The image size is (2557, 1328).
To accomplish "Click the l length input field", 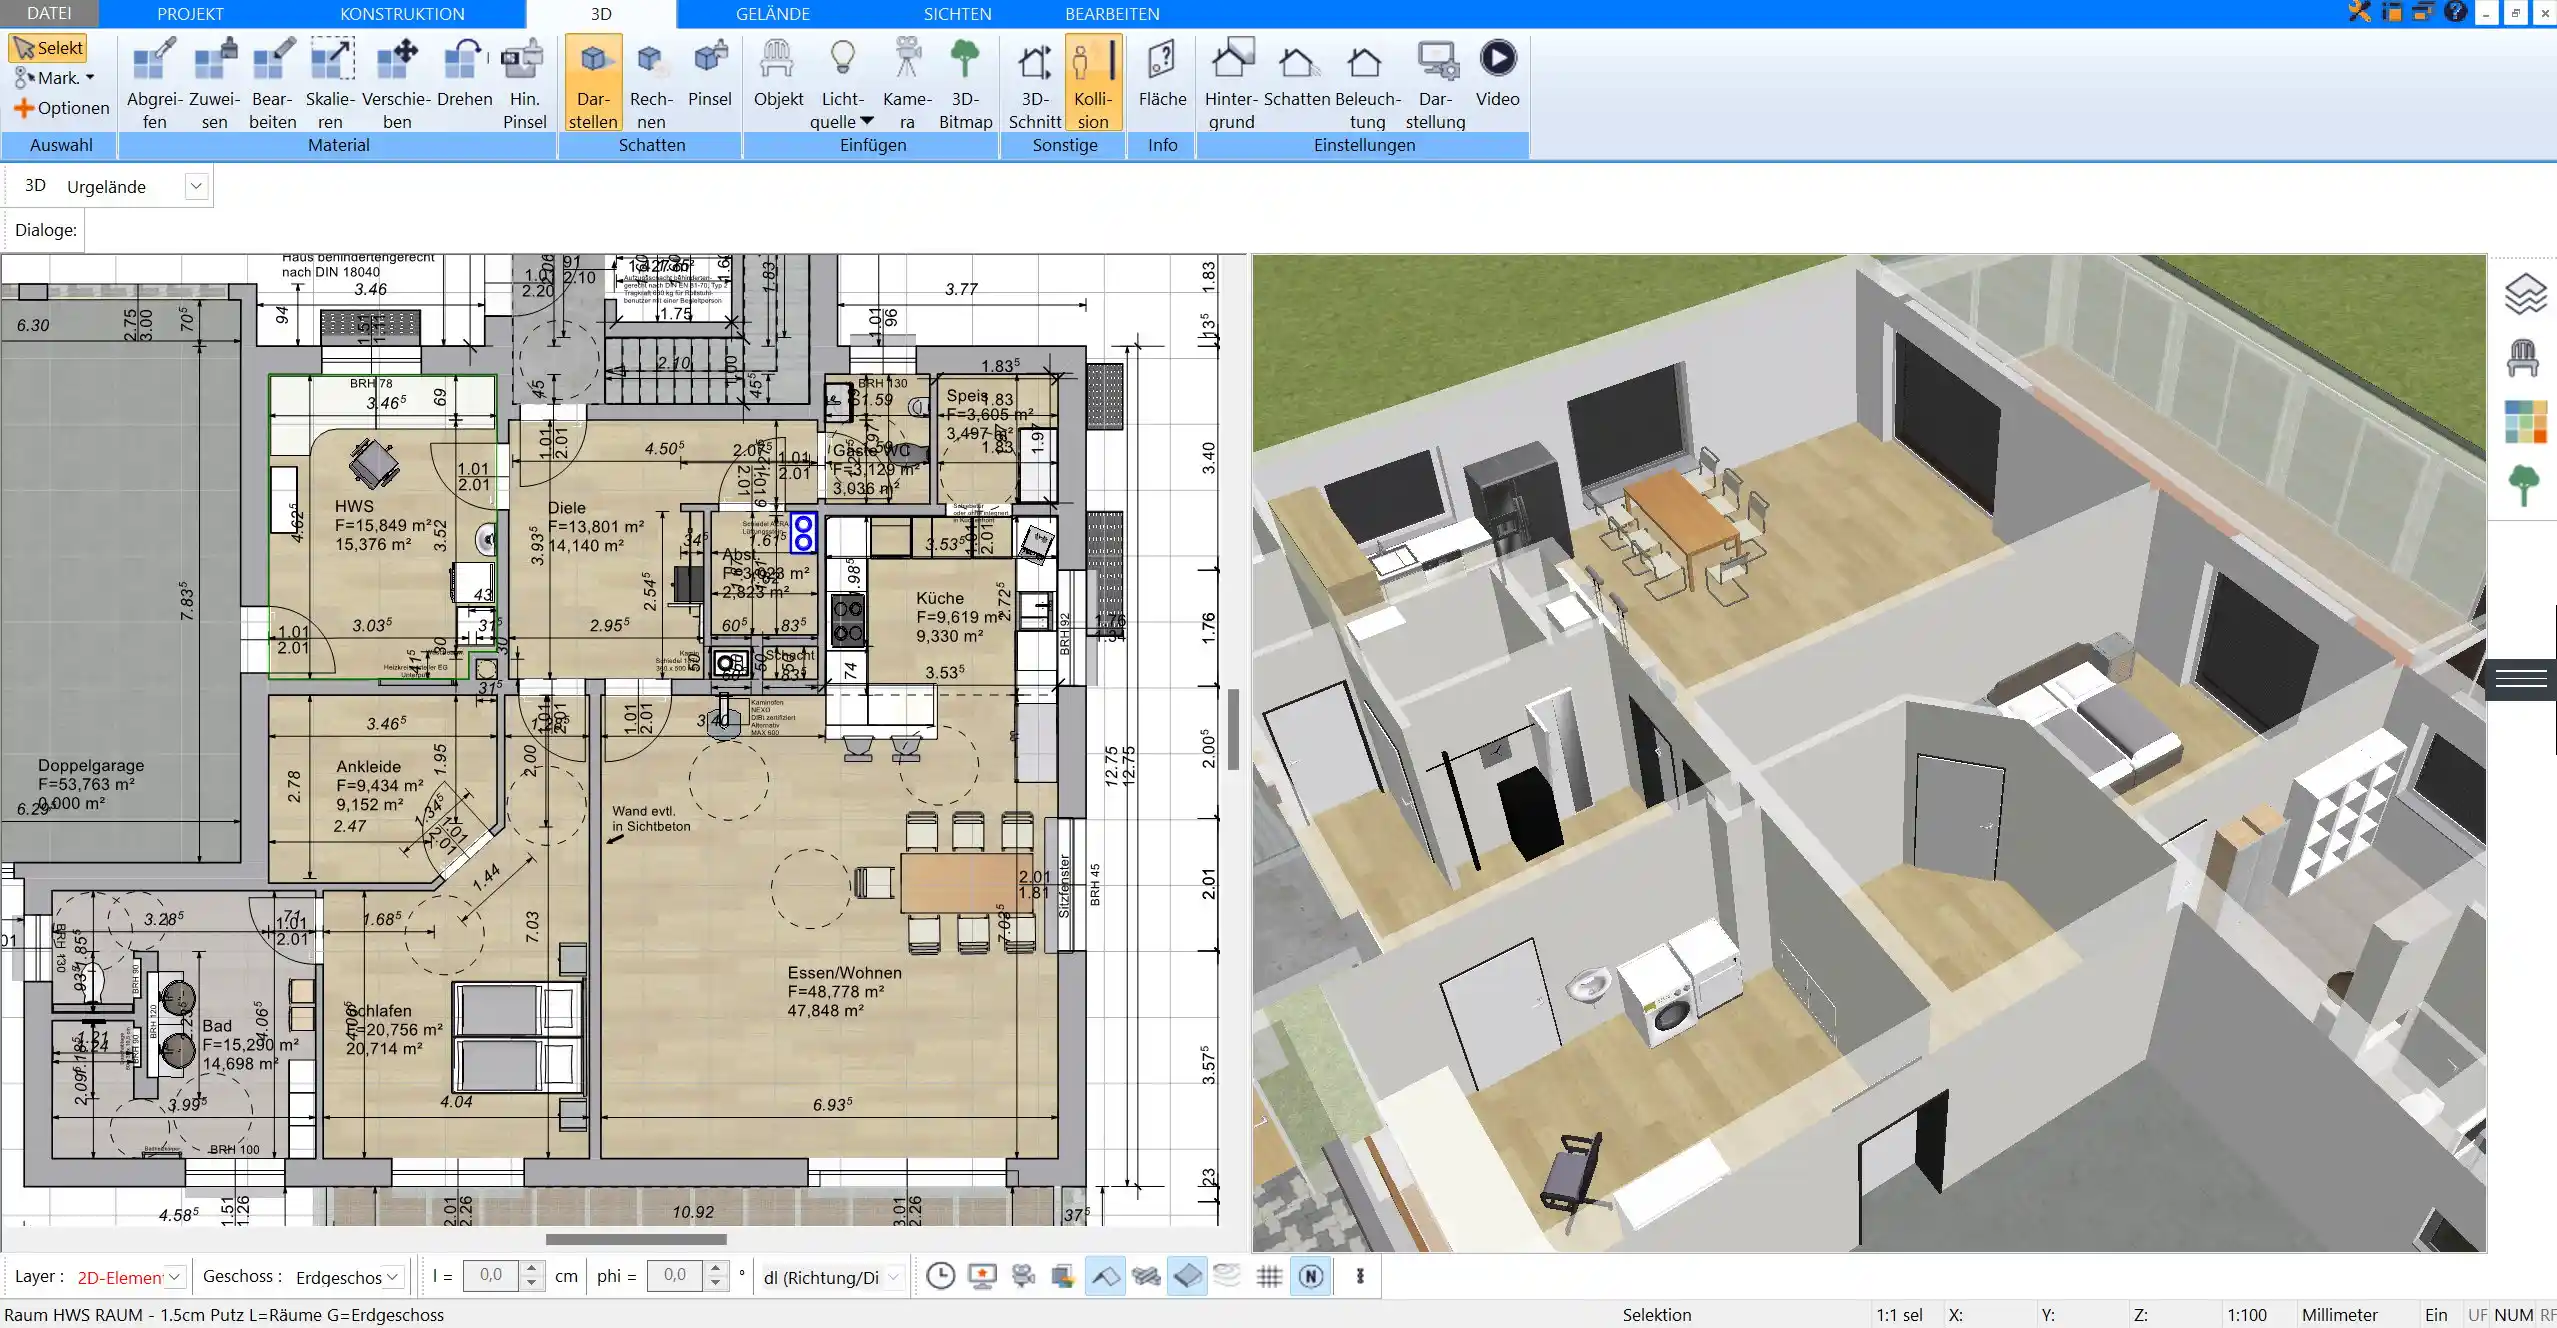I will pos(491,1275).
